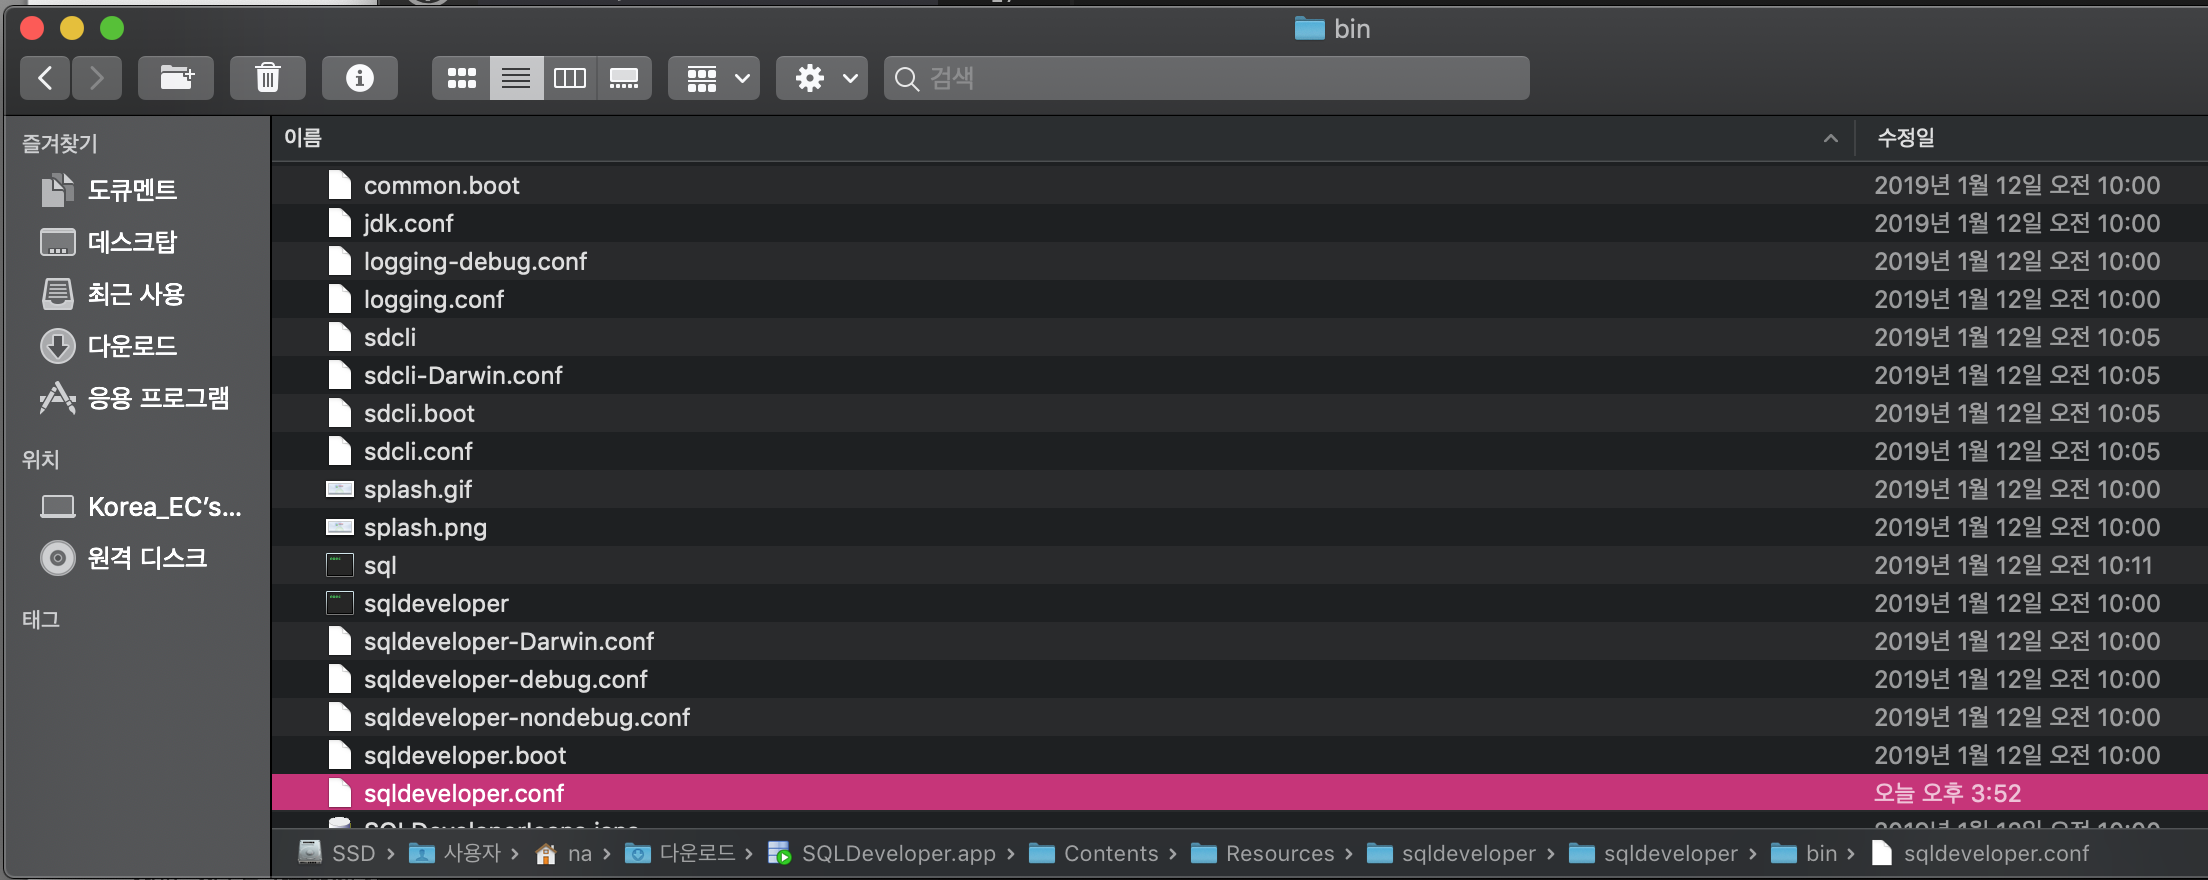Open 다운로드 in the sidebar
Screen dimensions: 2208x880
[x=132, y=345]
